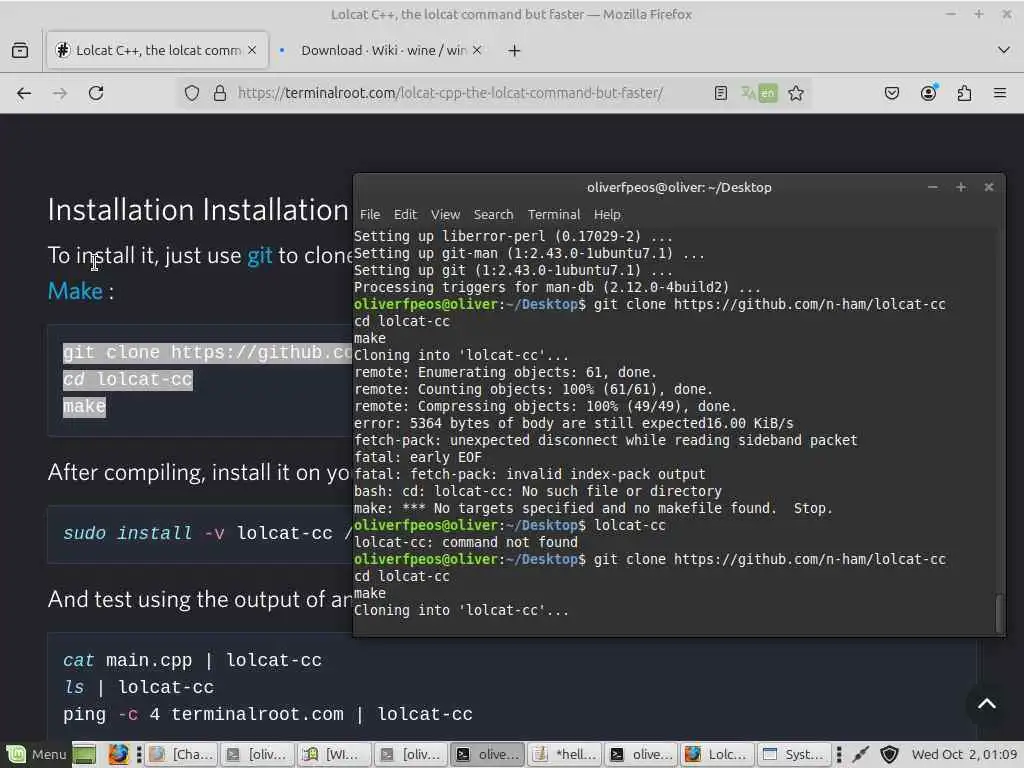The width and height of the screenshot is (1024, 768).
Task: Launch Firefox from the panel launcher
Action: (118, 754)
